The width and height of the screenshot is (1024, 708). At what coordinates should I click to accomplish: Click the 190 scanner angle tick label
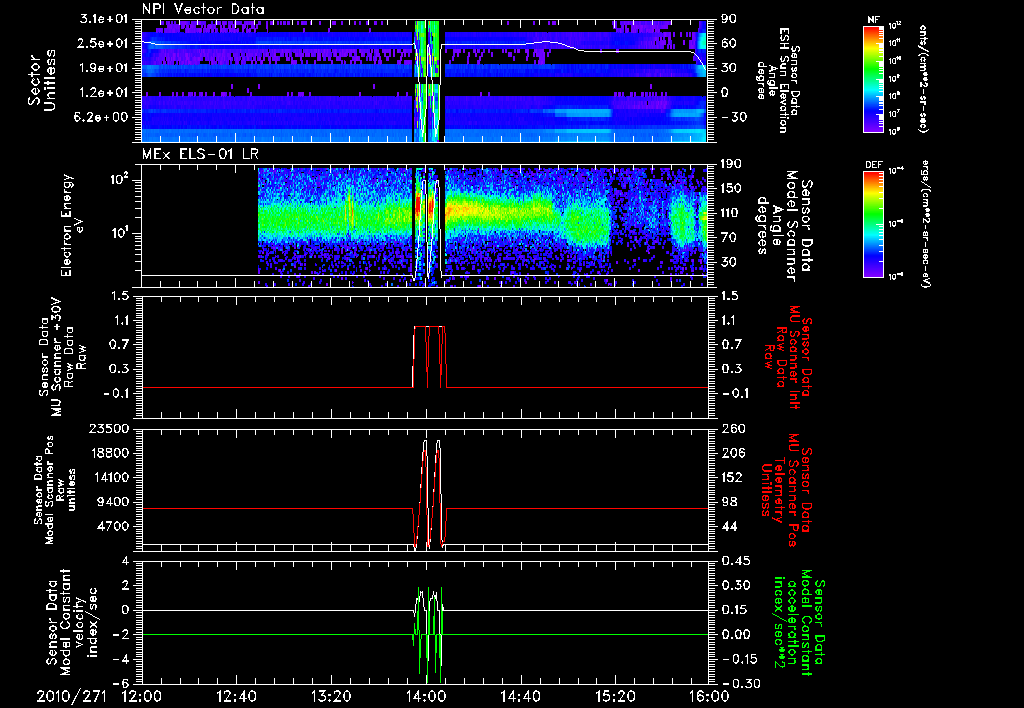point(731,165)
